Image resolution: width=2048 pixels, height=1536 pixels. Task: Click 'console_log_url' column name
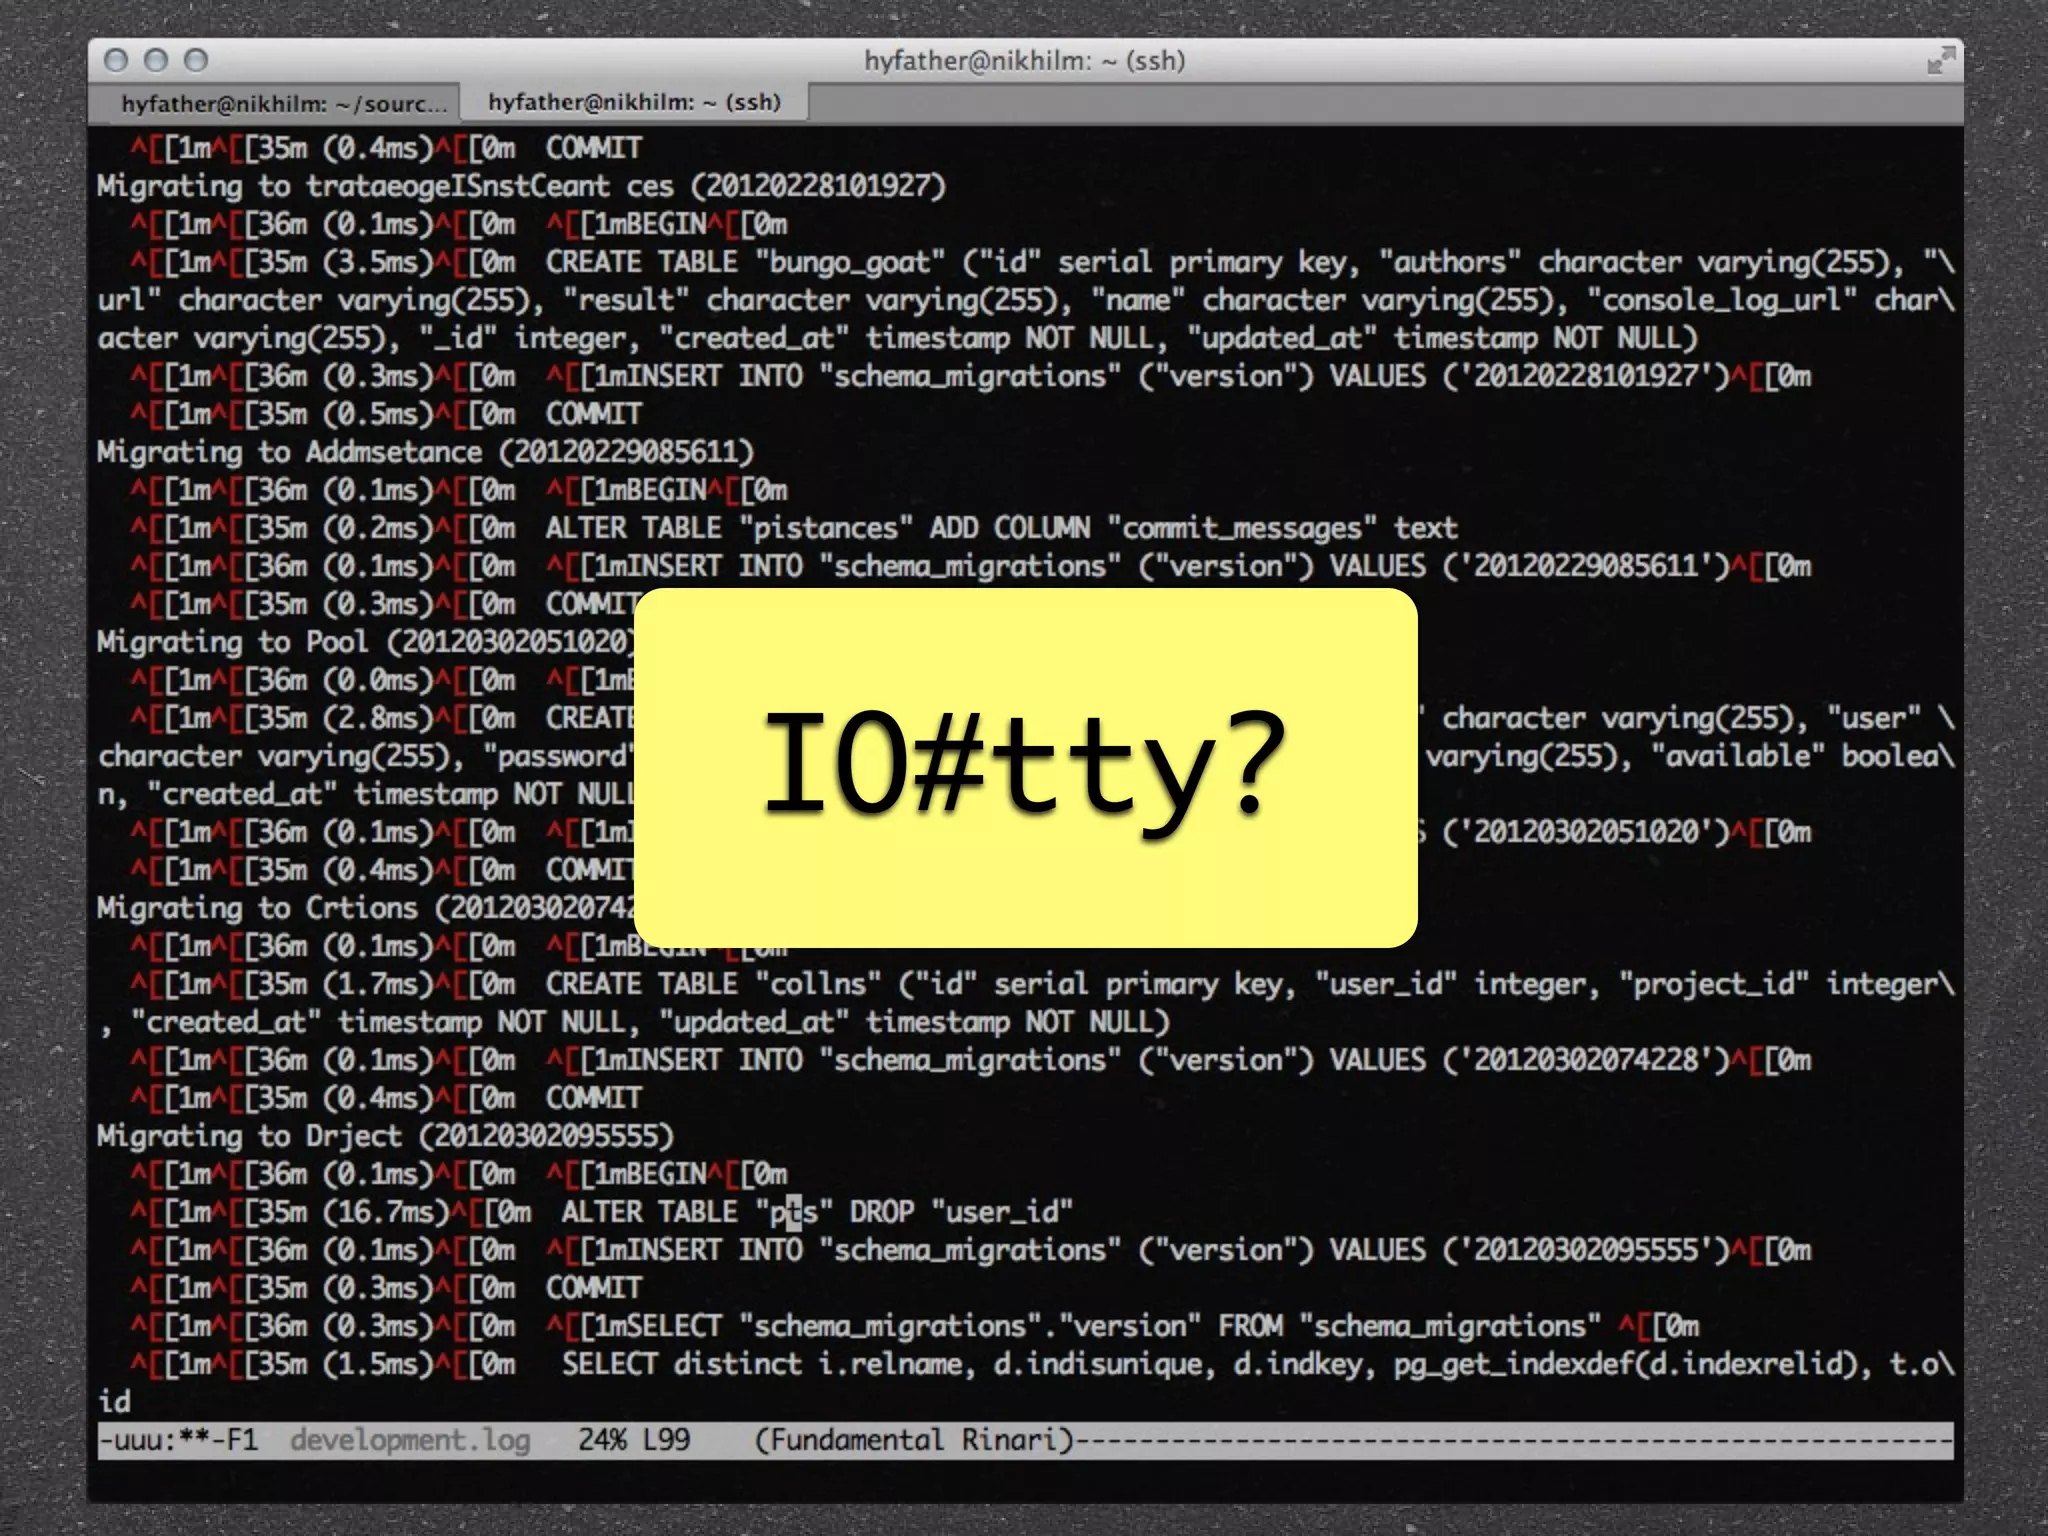[x=1721, y=300]
